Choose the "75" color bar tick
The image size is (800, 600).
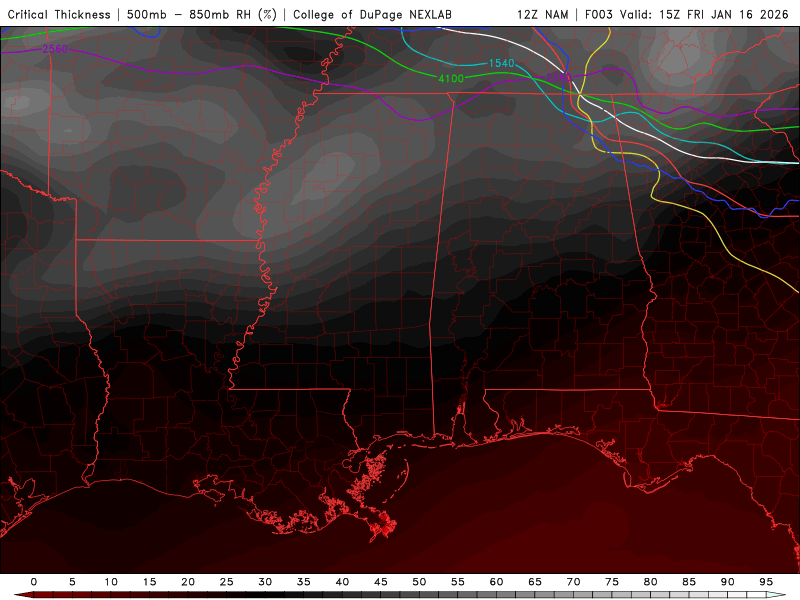(612, 582)
